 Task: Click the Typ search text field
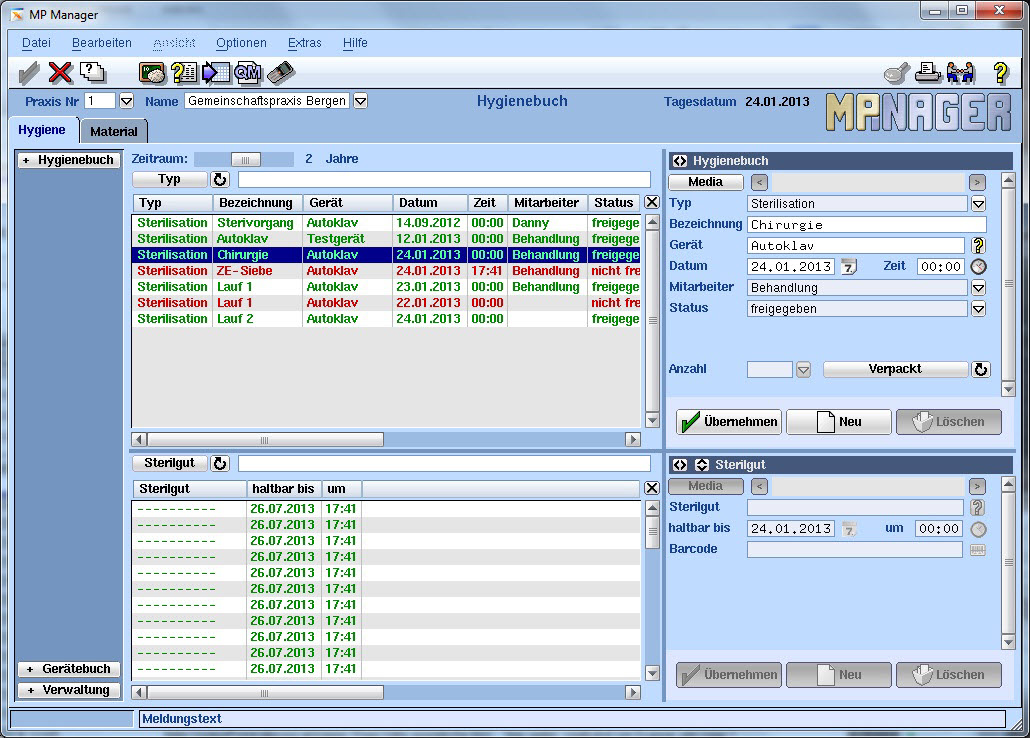(x=444, y=179)
